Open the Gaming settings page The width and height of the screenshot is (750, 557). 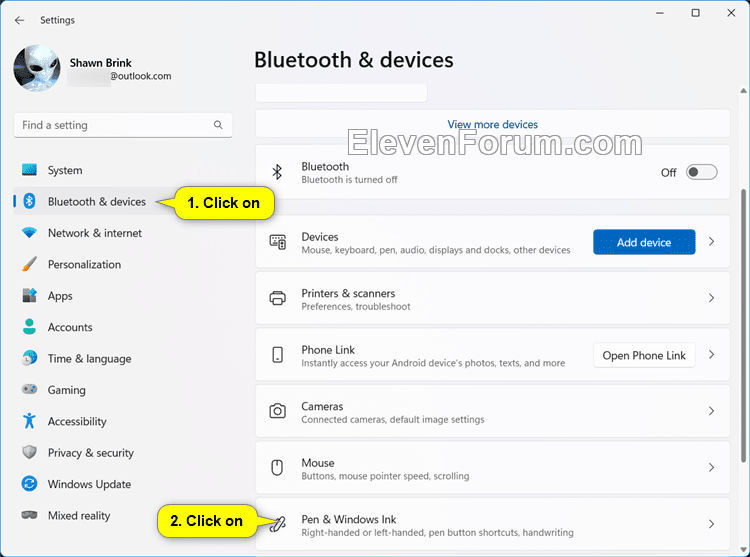66,390
